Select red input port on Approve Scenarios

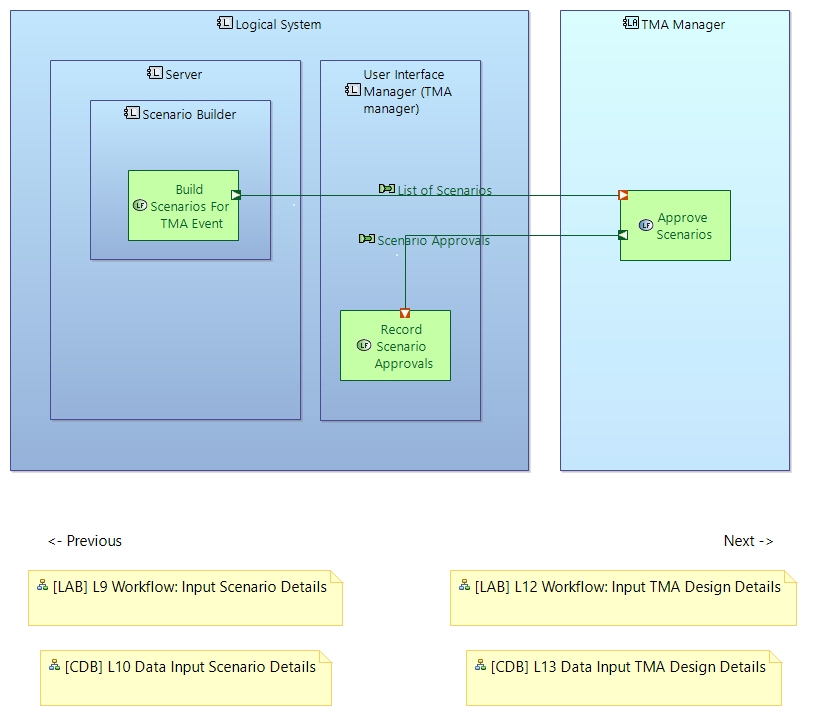tap(623, 195)
